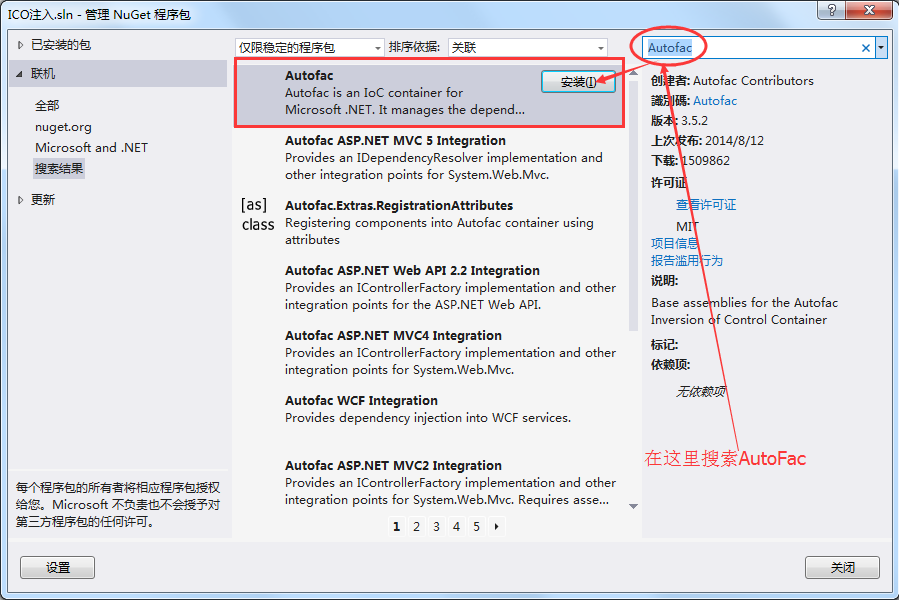
Task: Go to results page 5
Action: (476, 527)
